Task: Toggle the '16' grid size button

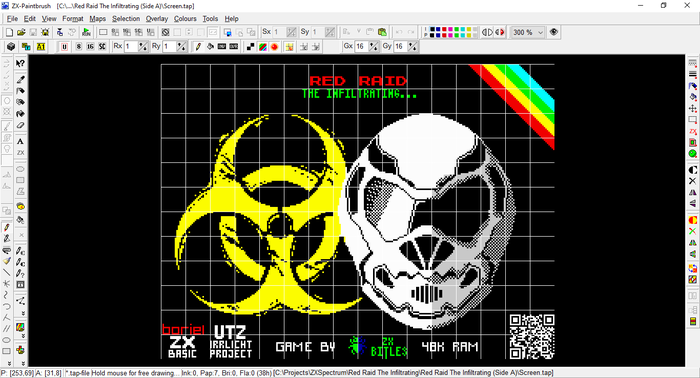Action: pyautogui.click(x=90, y=46)
